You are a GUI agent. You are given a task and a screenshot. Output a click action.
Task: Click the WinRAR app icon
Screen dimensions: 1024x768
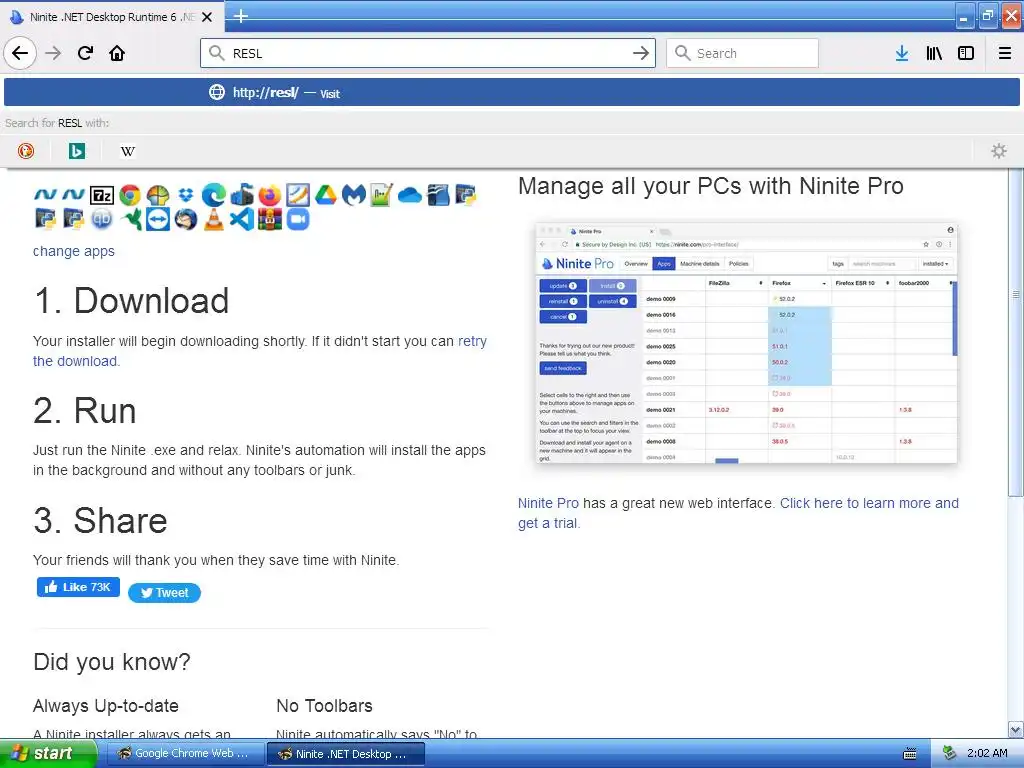tap(269, 219)
